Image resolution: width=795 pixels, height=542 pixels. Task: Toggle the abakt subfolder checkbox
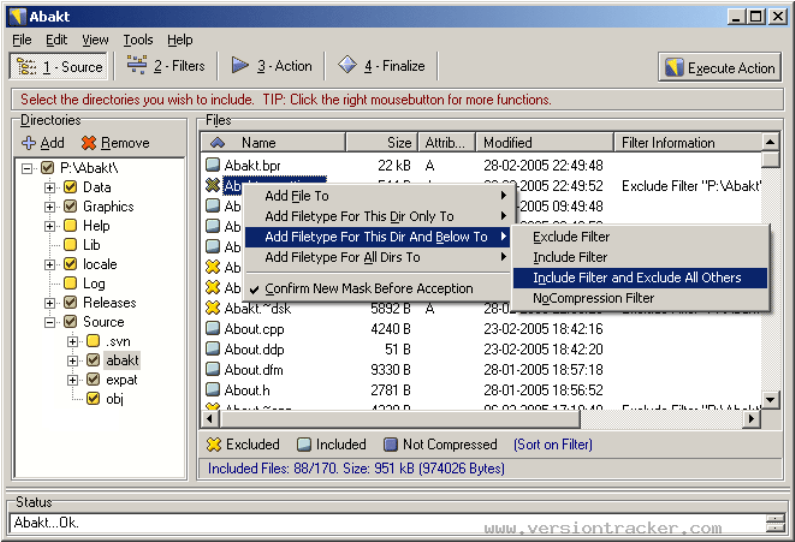(93, 360)
